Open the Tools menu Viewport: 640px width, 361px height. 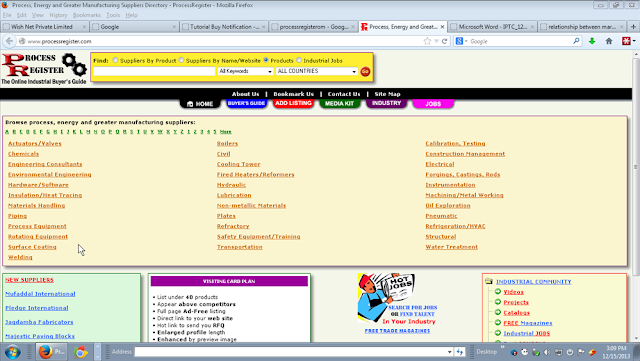pos(113,15)
